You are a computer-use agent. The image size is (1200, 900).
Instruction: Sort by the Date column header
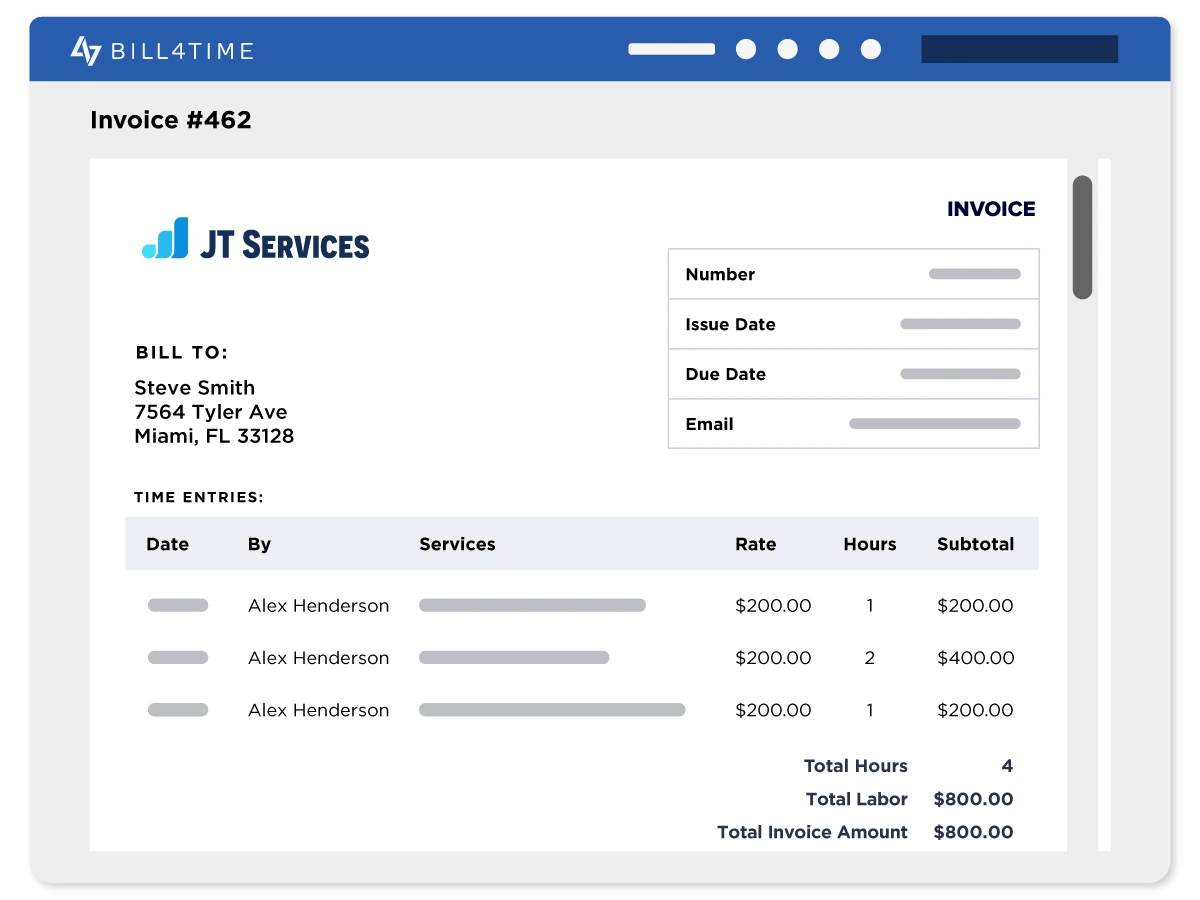(x=167, y=544)
